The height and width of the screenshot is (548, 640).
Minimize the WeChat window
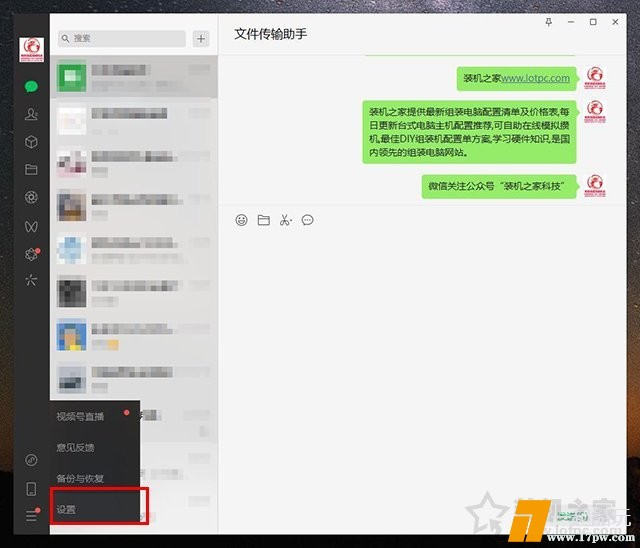point(571,22)
